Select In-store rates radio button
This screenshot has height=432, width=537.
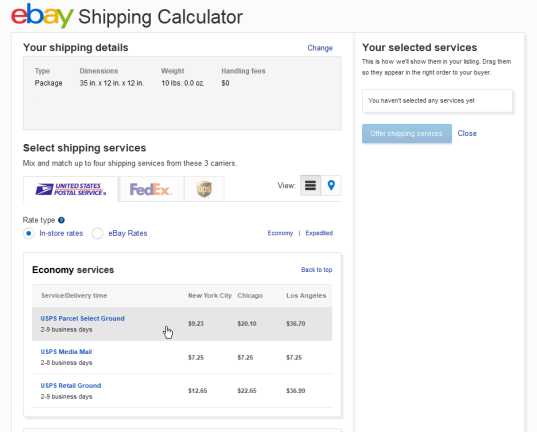point(29,233)
